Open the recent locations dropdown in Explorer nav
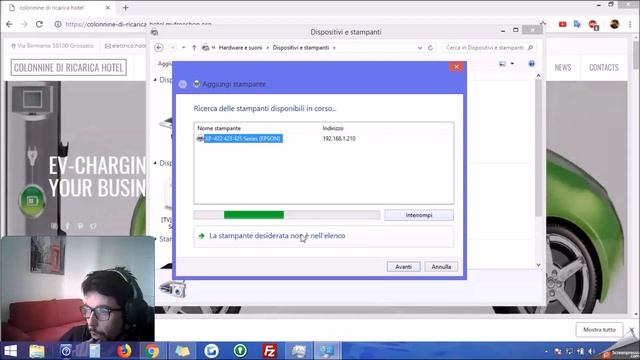Viewport: 640px width, 360px height. click(183, 48)
